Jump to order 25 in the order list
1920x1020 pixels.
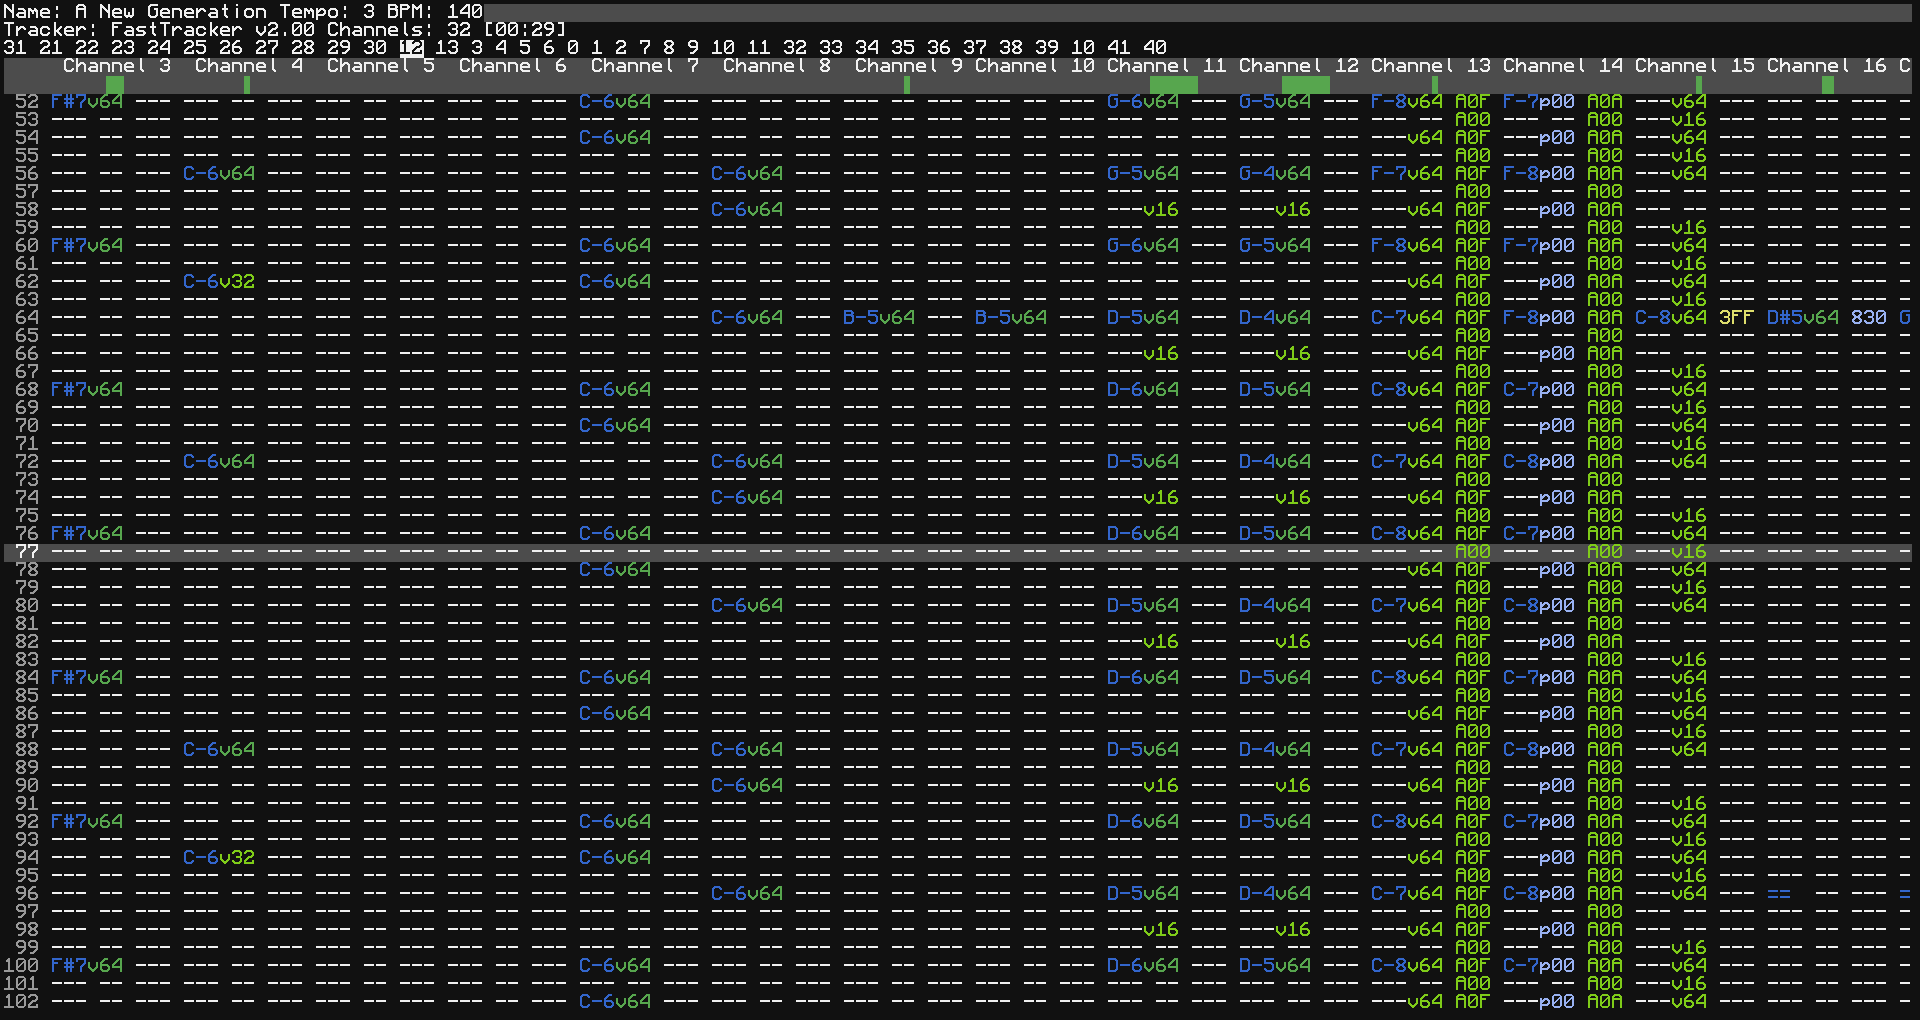pyautogui.click(x=195, y=47)
